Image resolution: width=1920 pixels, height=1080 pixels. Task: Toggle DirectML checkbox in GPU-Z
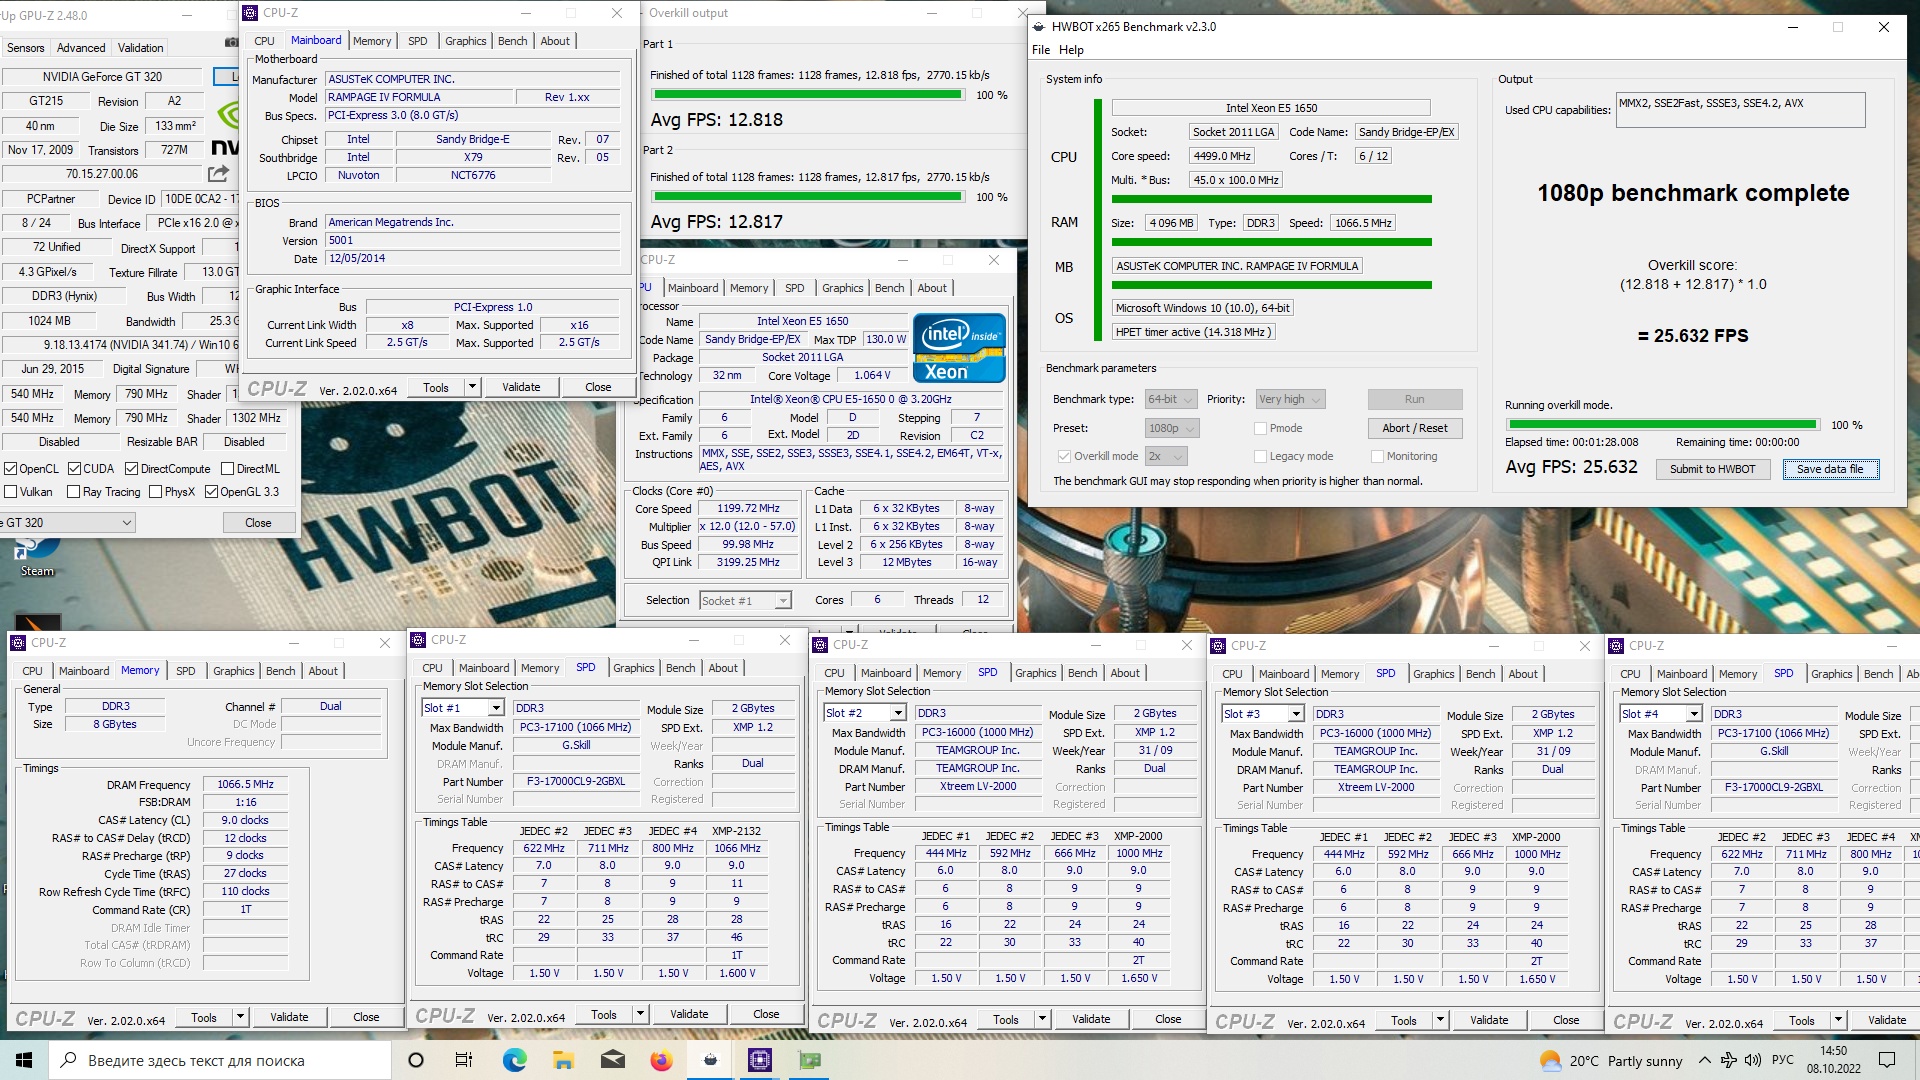coord(227,468)
